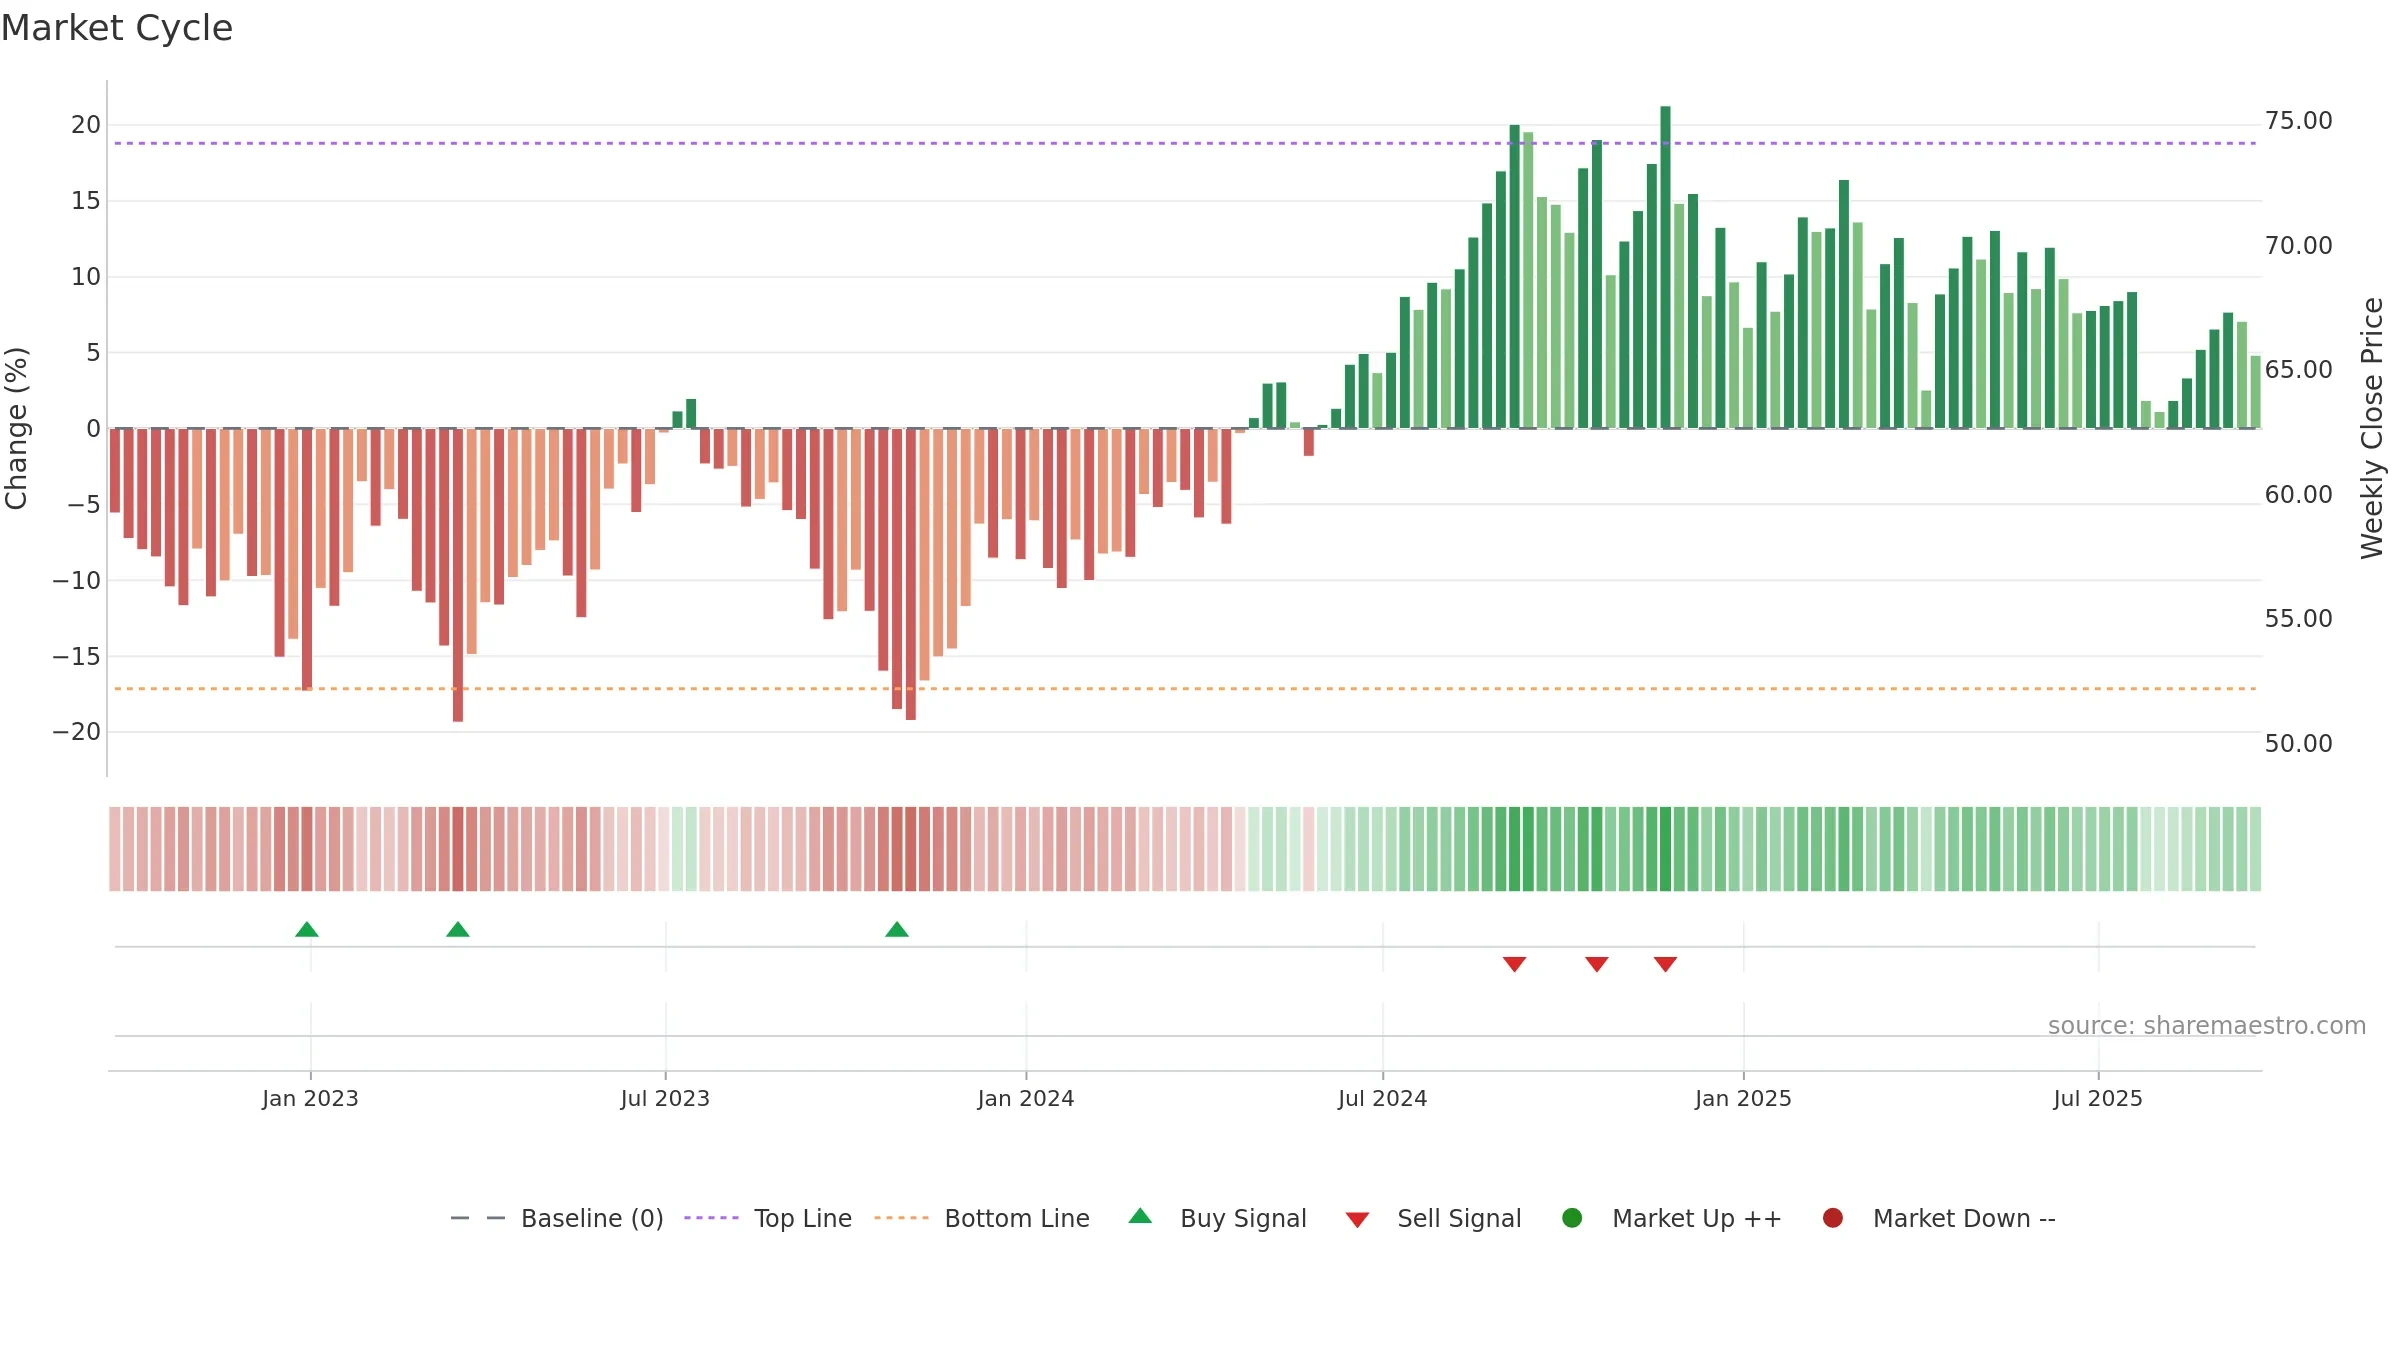Click the green Buy Signal triangle icon in legend

1140,1216
